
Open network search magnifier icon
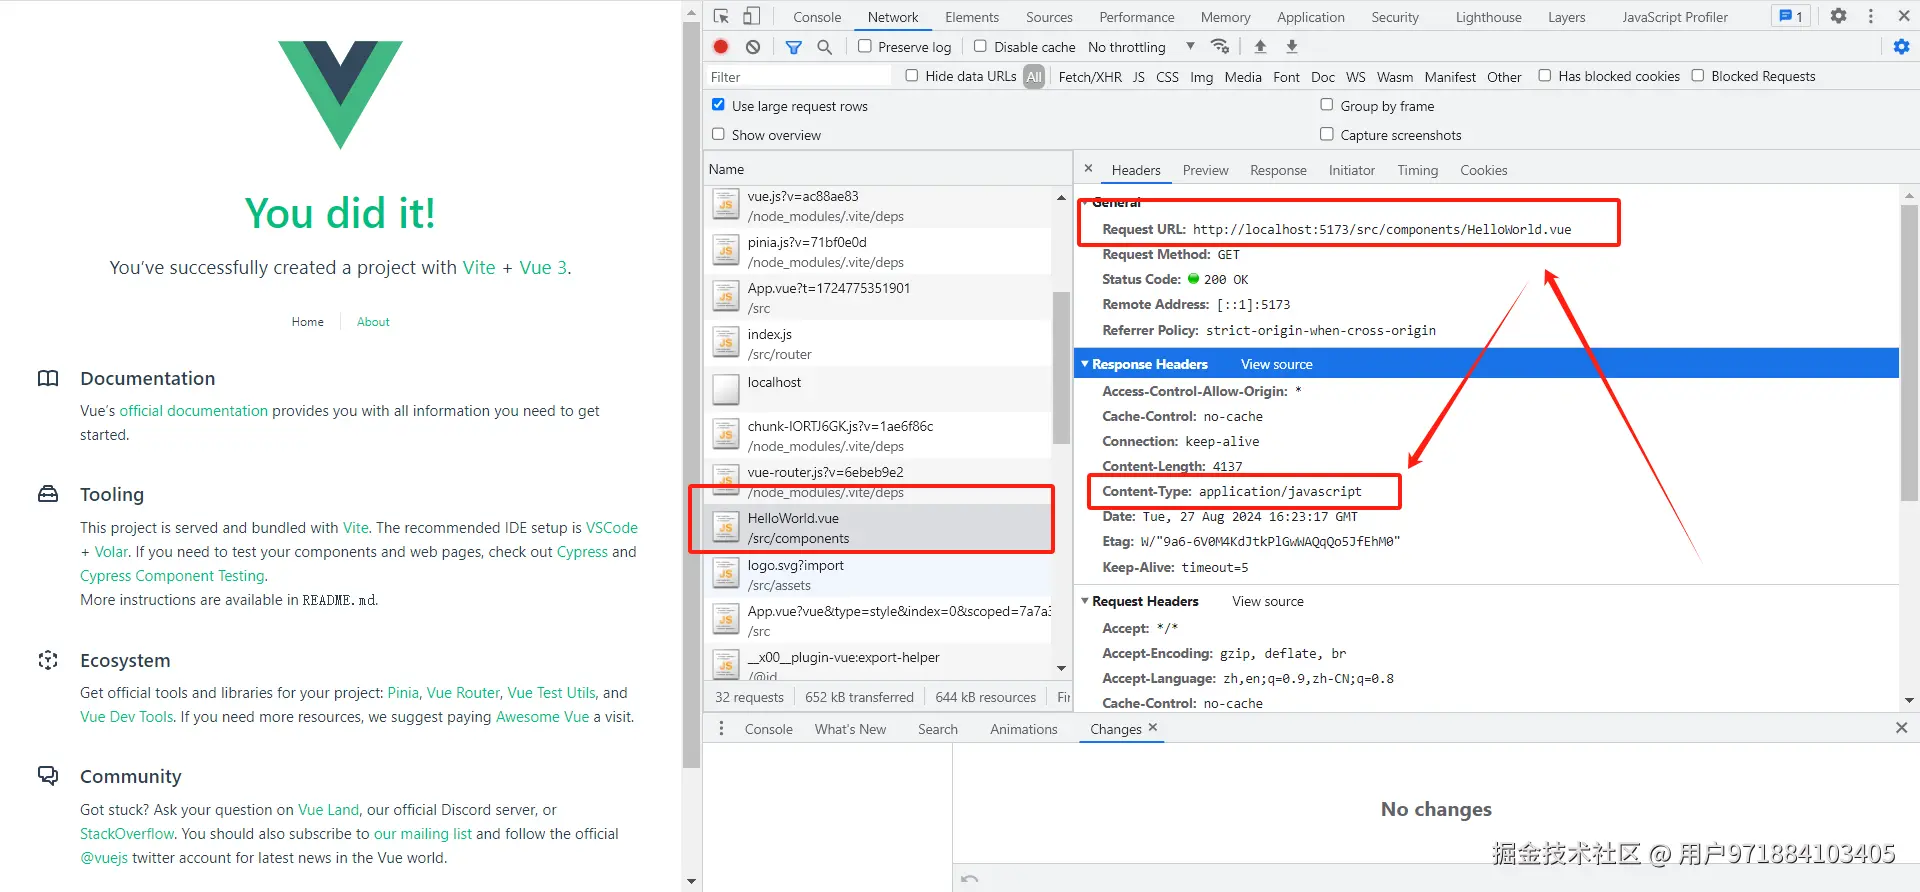point(825,47)
